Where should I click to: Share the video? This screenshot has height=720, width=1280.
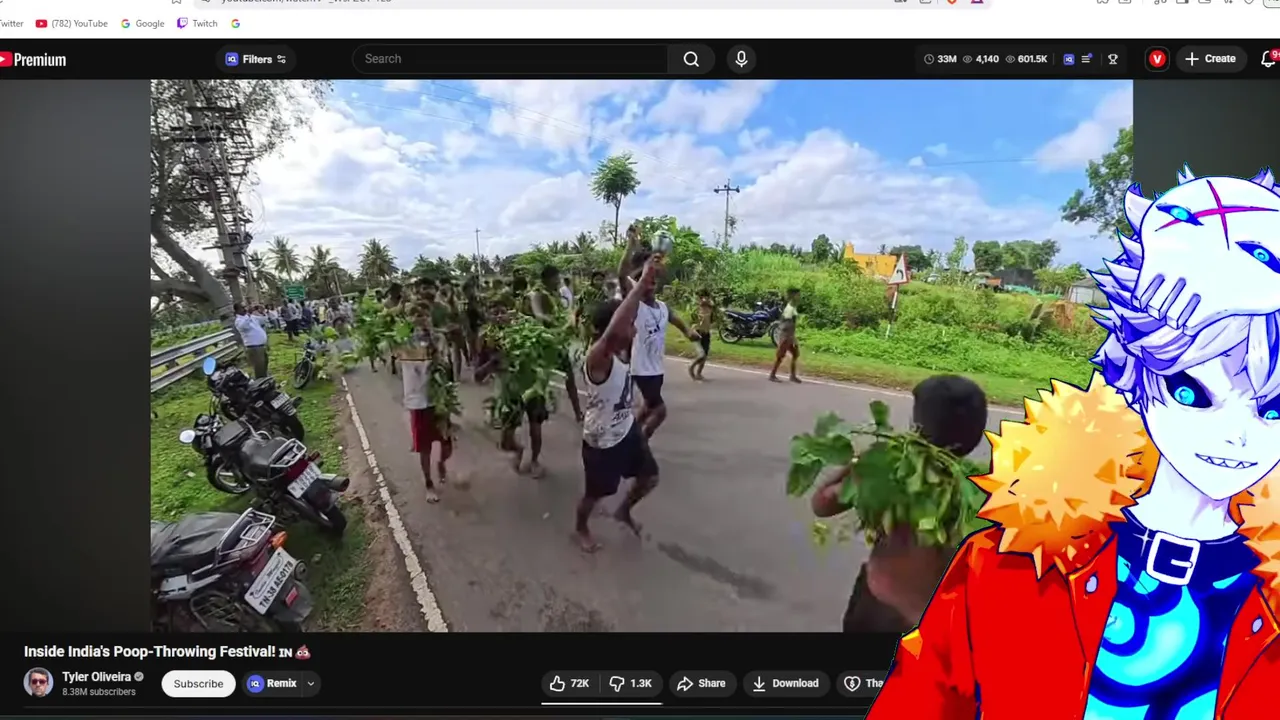coord(701,684)
